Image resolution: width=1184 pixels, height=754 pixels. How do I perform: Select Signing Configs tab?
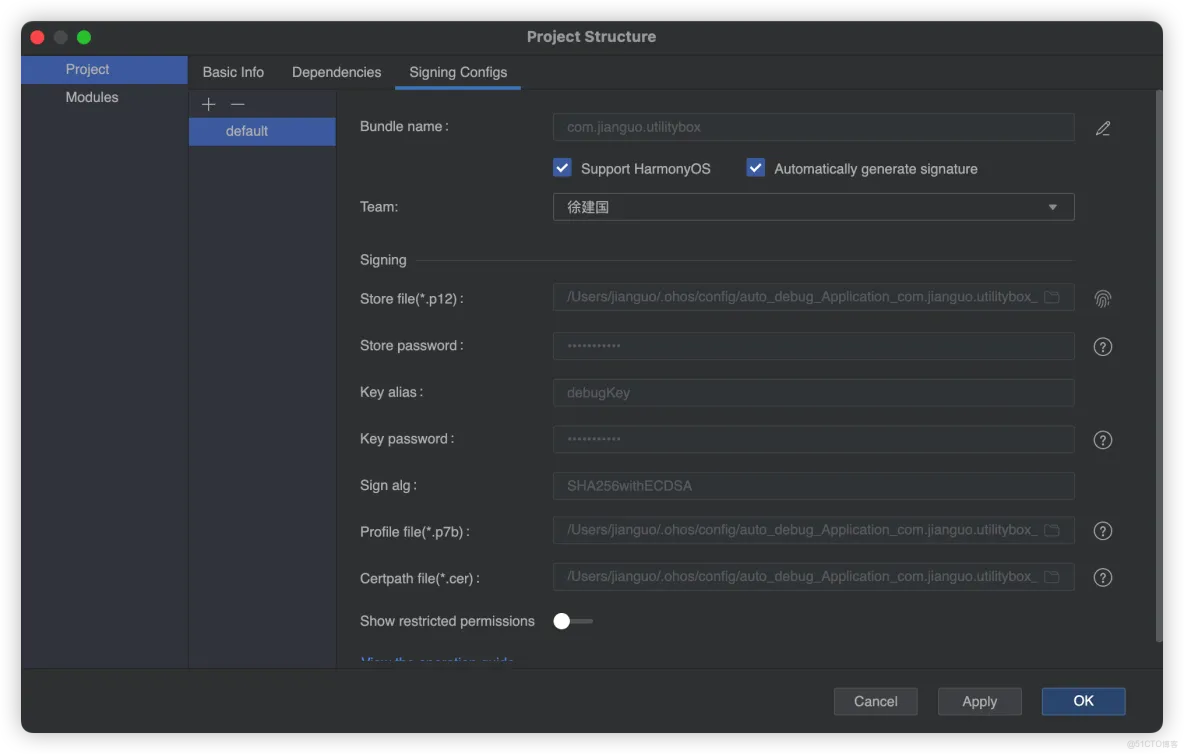pyautogui.click(x=458, y=72)
